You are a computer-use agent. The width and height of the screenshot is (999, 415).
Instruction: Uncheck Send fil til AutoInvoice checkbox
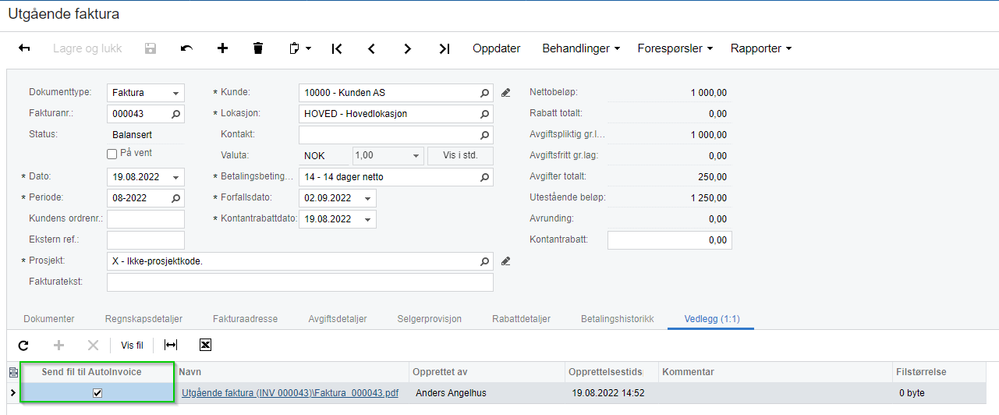pyautogui.click(x=97, y=394)
